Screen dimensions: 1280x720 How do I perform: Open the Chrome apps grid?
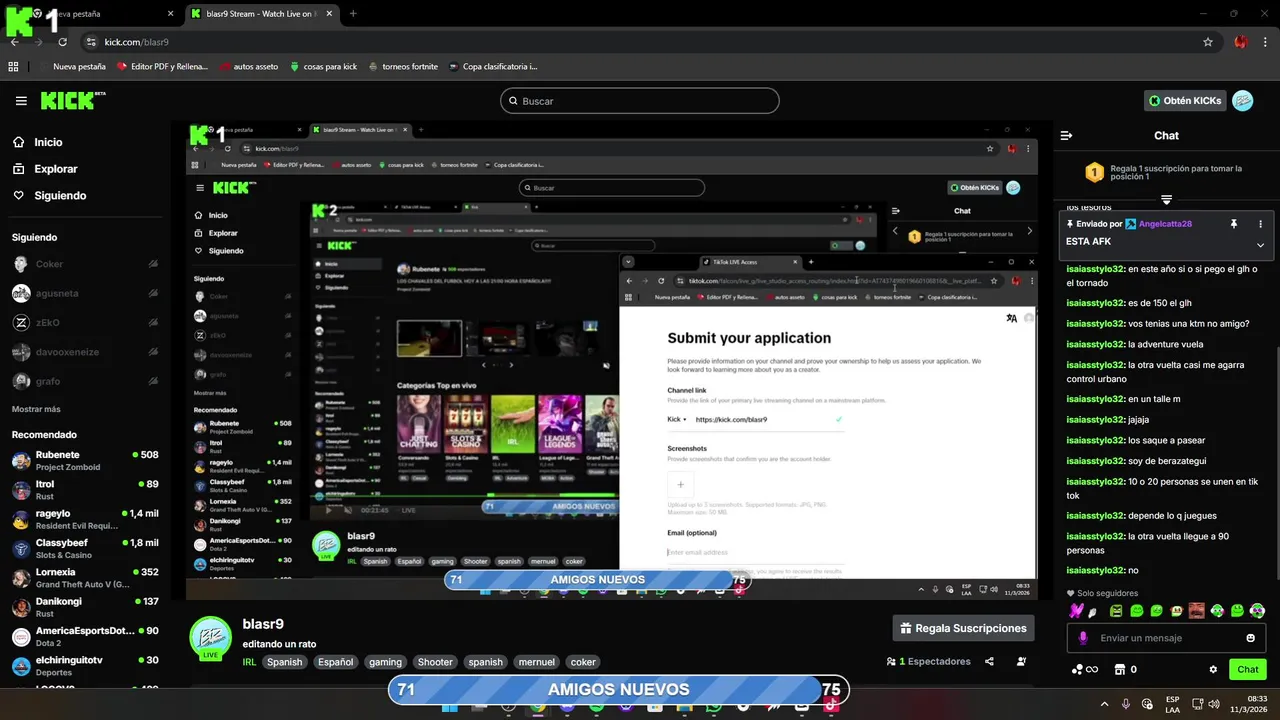(13, 67)
